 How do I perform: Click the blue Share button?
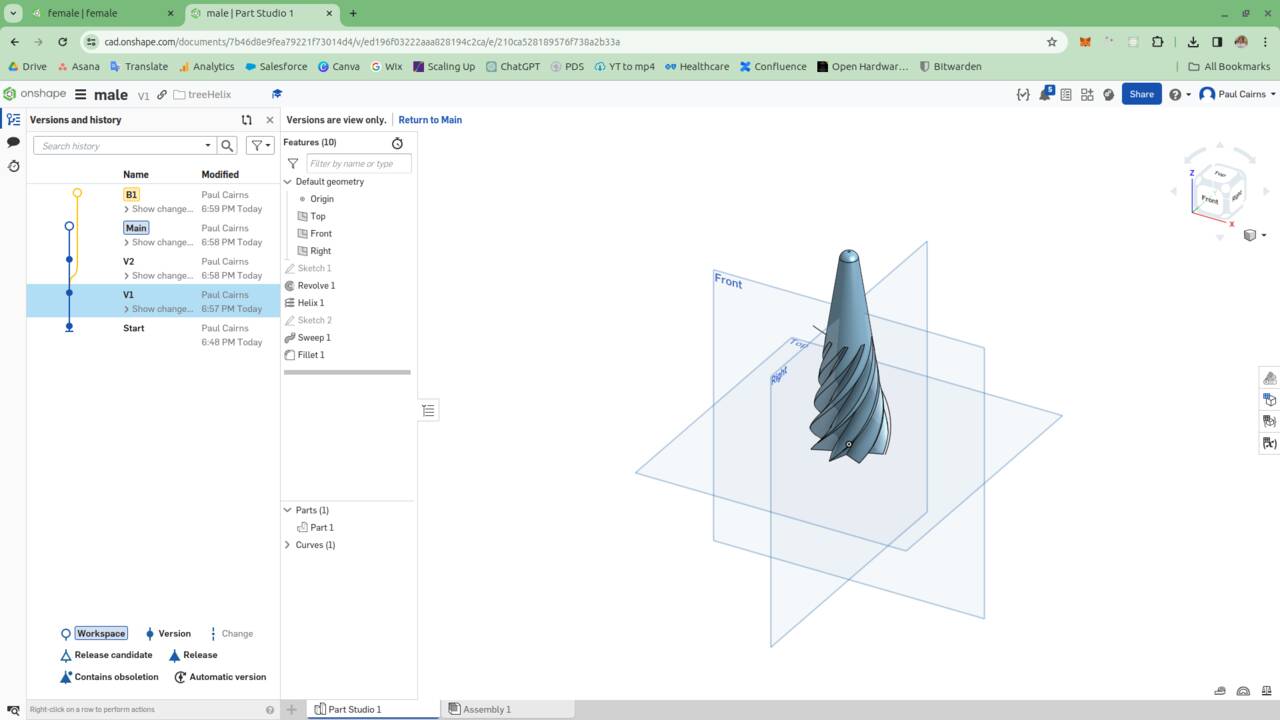click(1141, 94)
